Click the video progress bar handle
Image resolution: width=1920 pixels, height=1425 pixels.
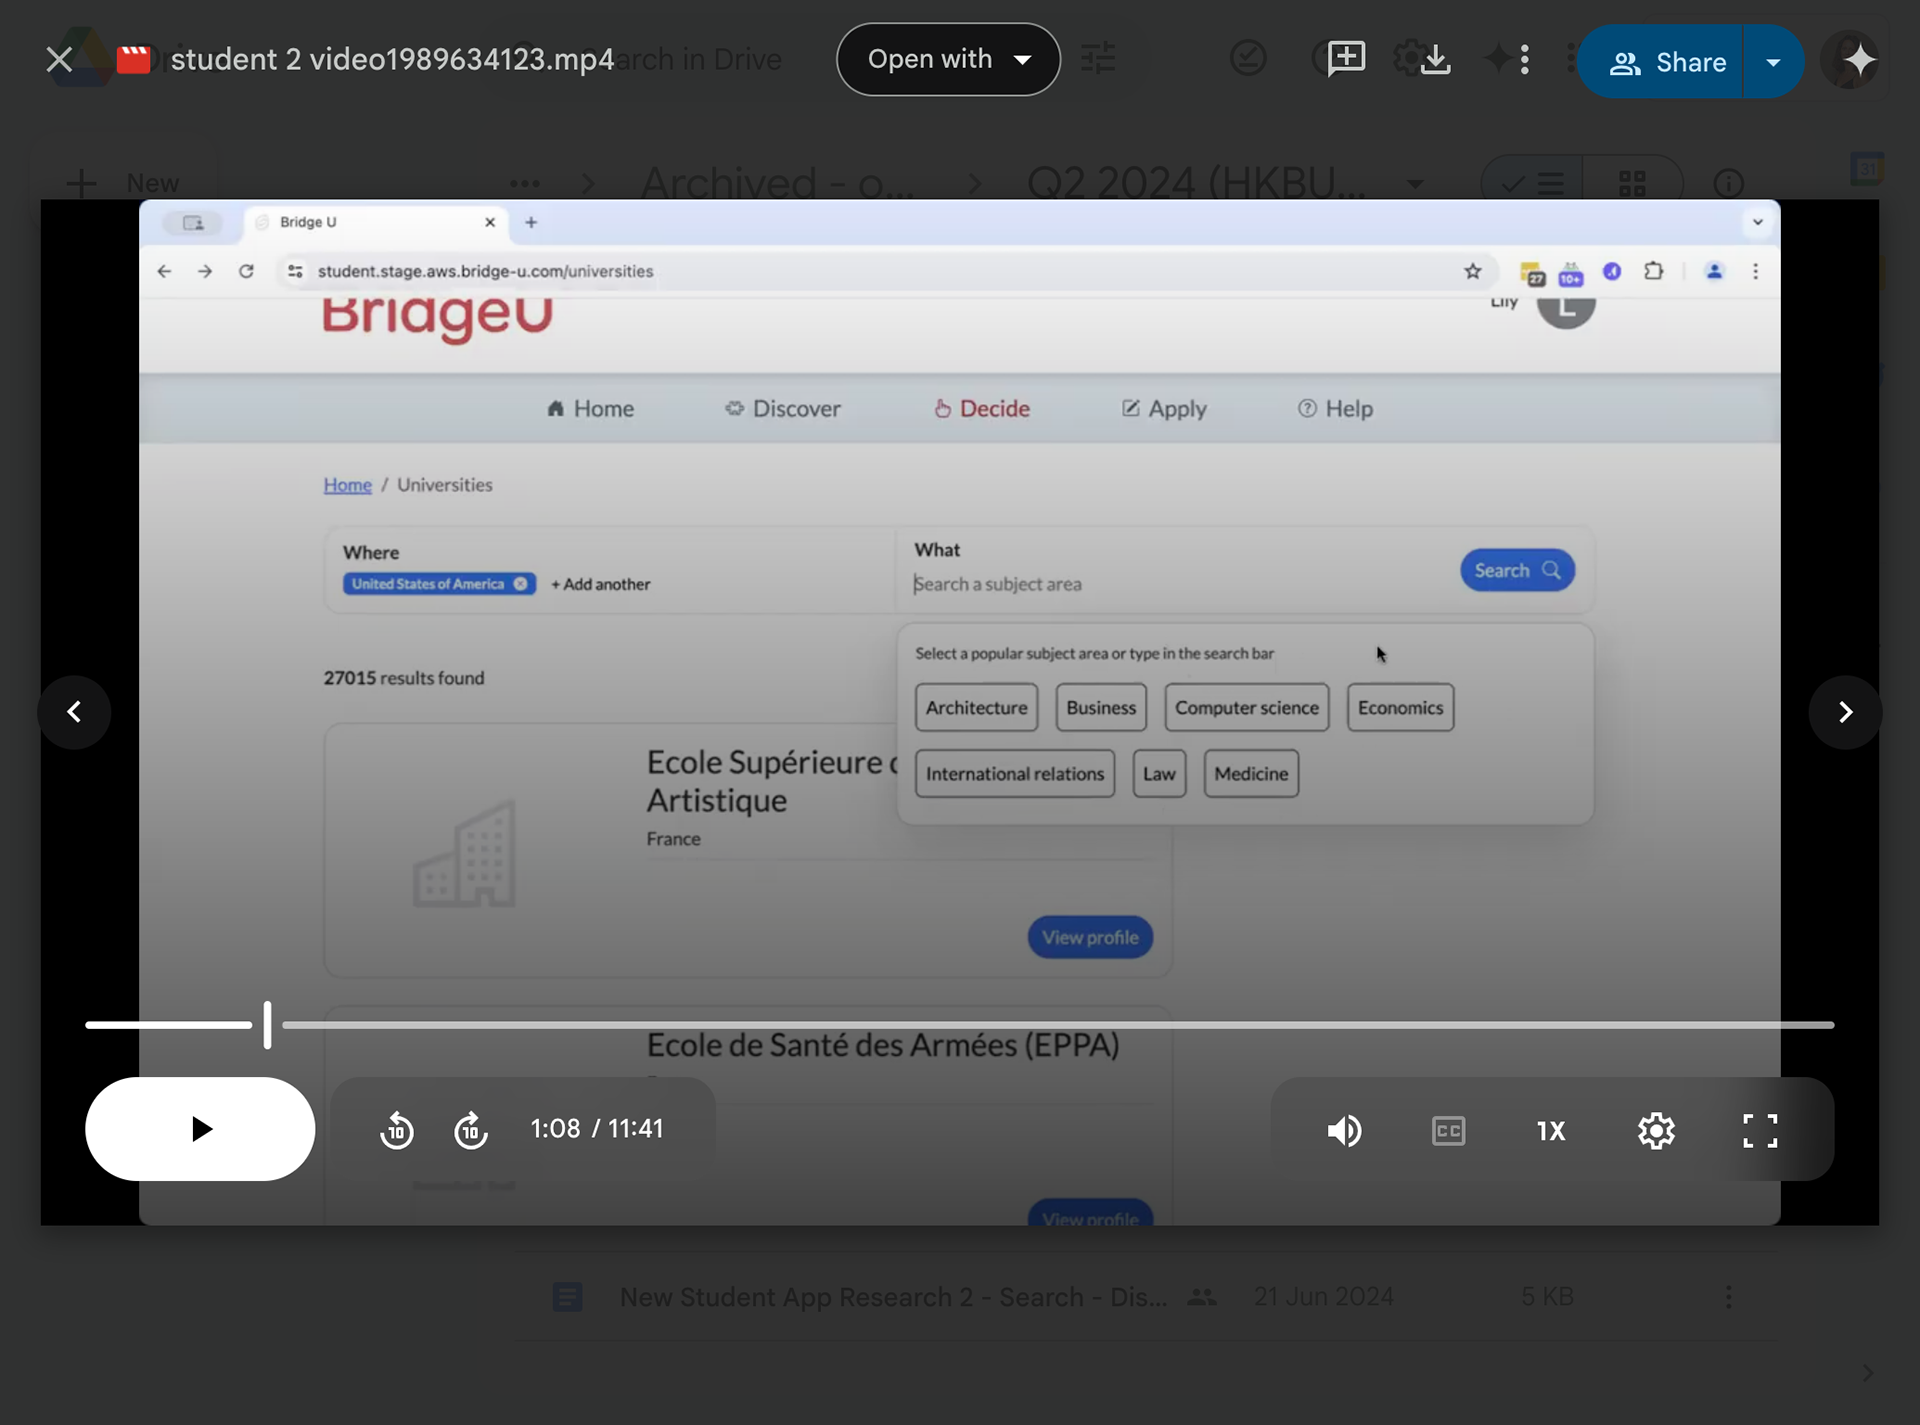click(x=267, y=1025)
